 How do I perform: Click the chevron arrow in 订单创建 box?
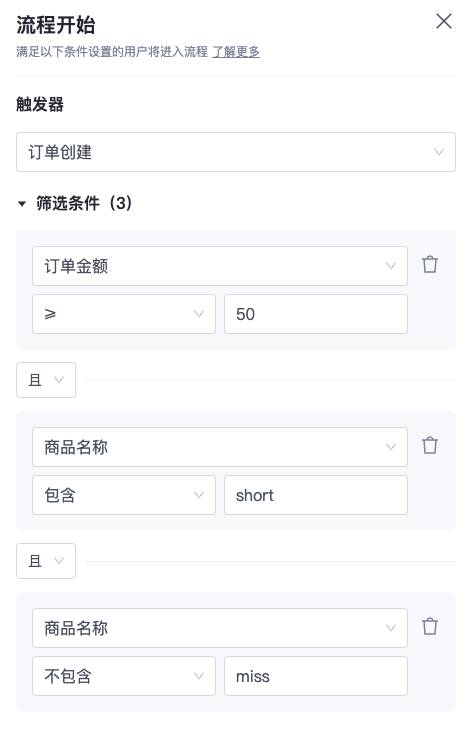pos(439,152)
